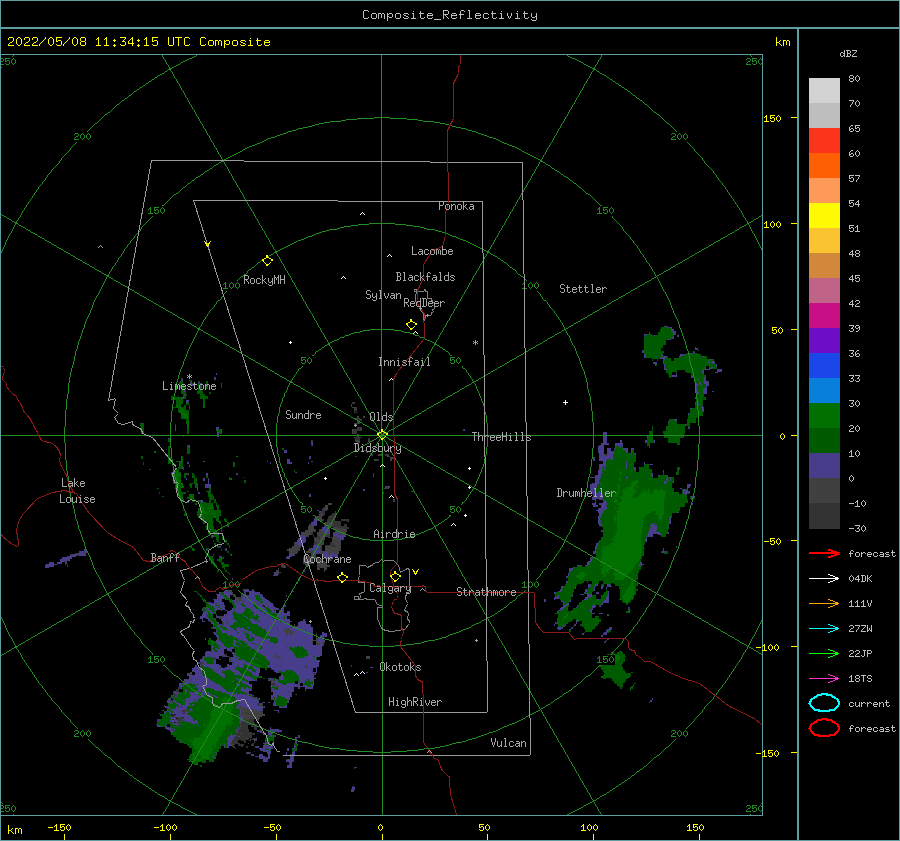The image size is (900, 841).
Task: Click the Strathmore city label
Action: point(486,592)
